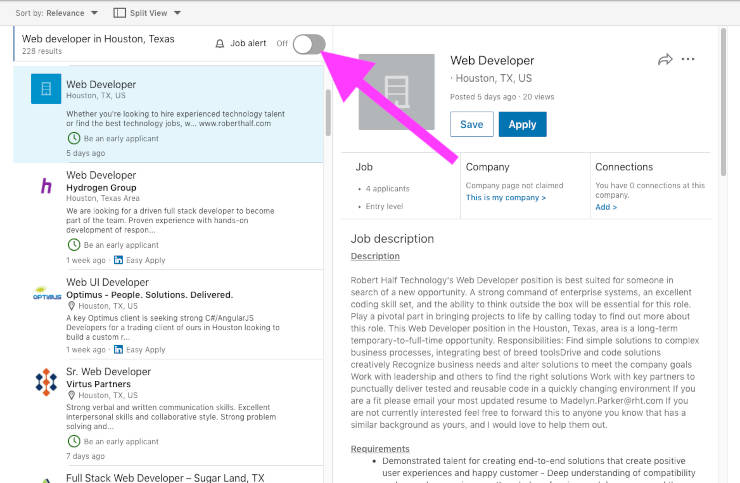The height and width of the screenshot is (483, 740).
Task: Select Hydrogen Group Web Developer listing title
Action: point(101,175)
